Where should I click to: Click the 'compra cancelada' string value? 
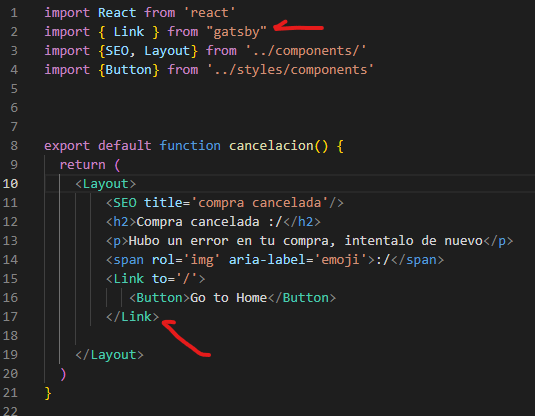pos(260,203)
